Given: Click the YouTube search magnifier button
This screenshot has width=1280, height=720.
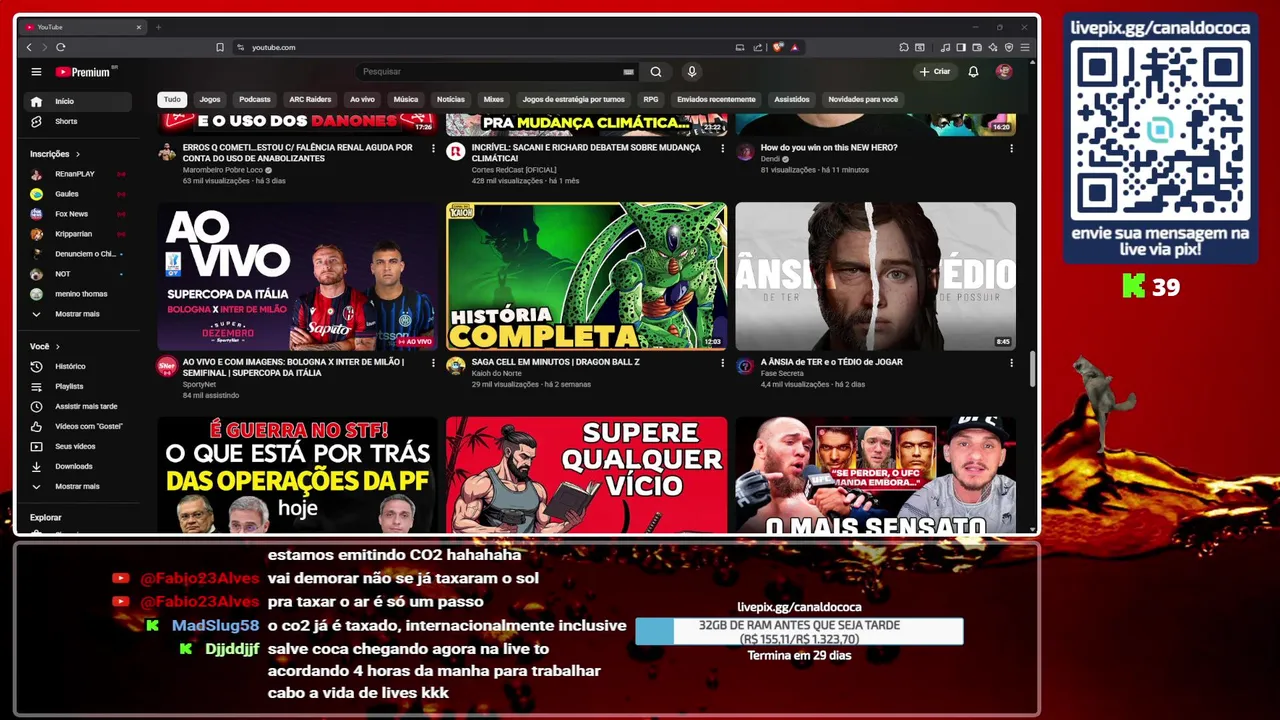Looking at the screenshot, I should 656,72.
